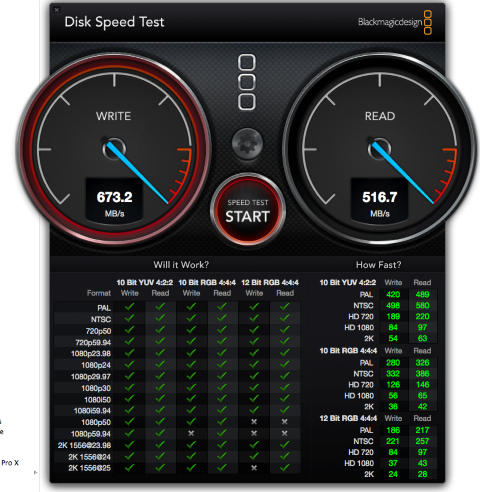The height and width of the screenshot is (492, 480).
Task: Click the 10 Bit RGB NTSC write value 332
Action: point(393,374)
